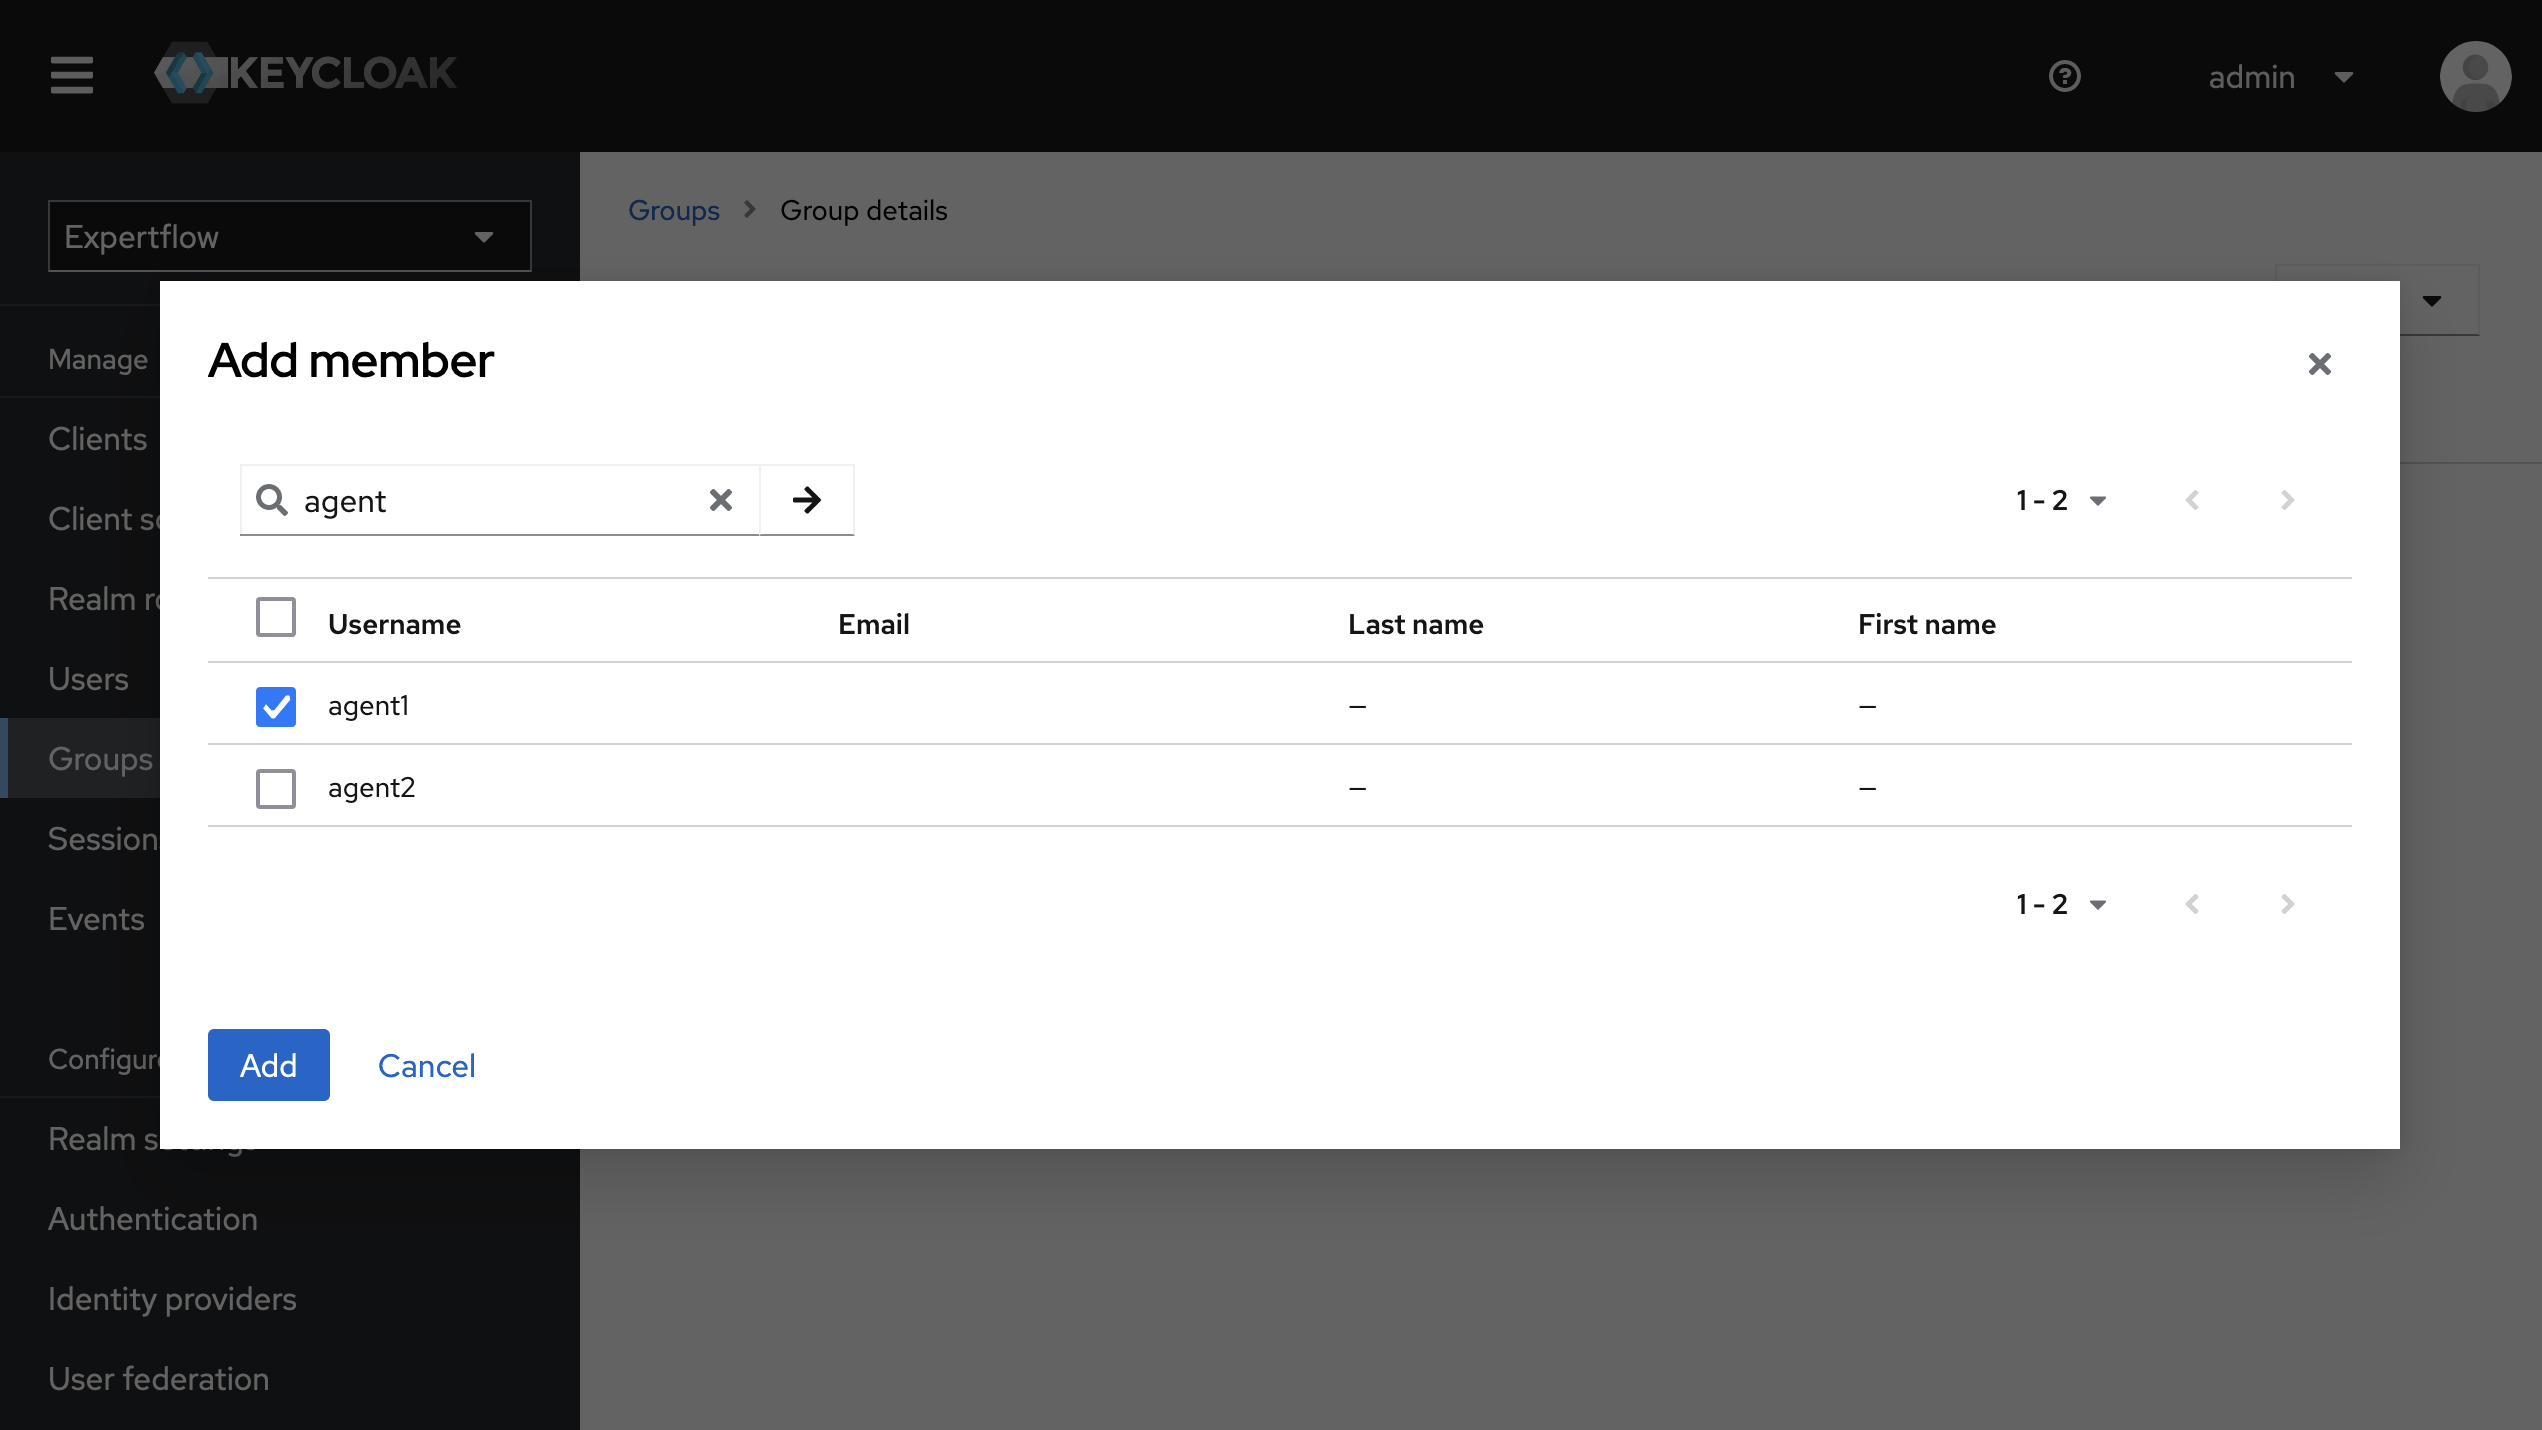The height and width of the screenshot is (1430, 2542).
Task: Cancel adding members
Action: 426,1065
